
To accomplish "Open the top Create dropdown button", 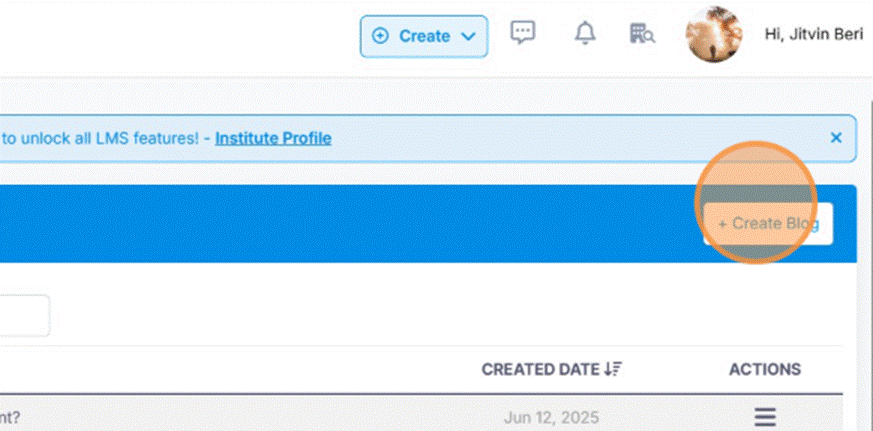I will (x=424, y=36).
